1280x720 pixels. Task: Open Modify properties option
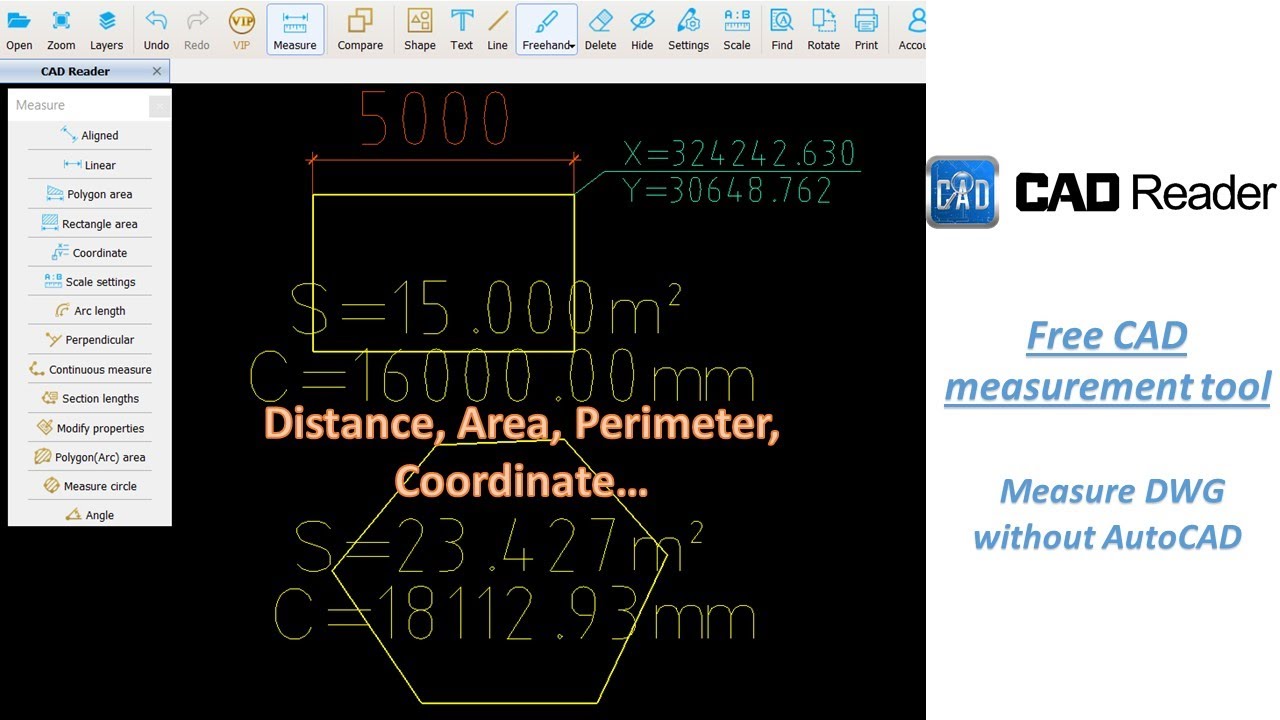tap(90, 428)
